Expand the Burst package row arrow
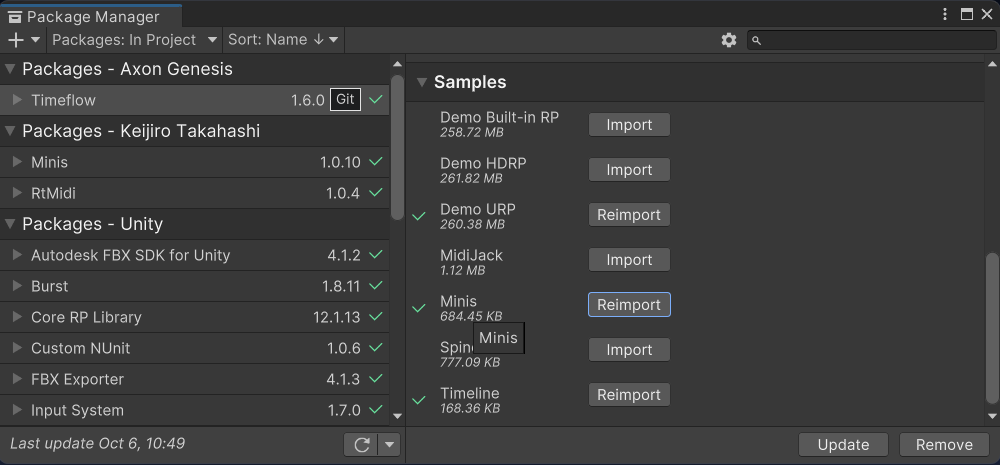Image resolution: width=1000 pixels, height=465 pixels. (18, 286)
